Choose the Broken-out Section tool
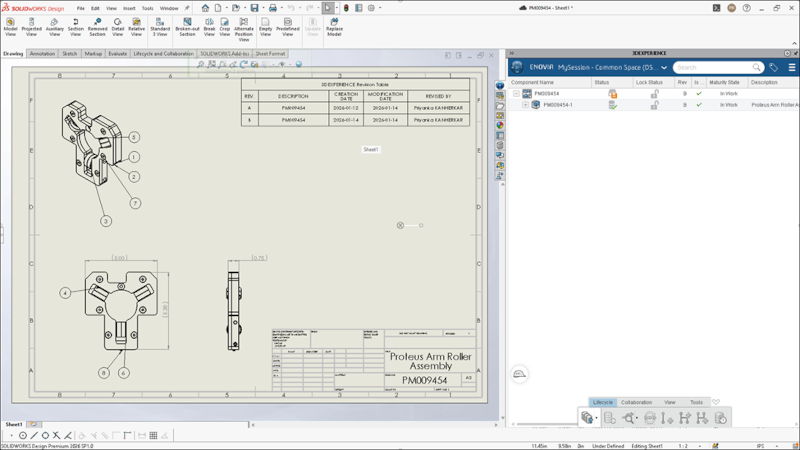 click(187, 25)
